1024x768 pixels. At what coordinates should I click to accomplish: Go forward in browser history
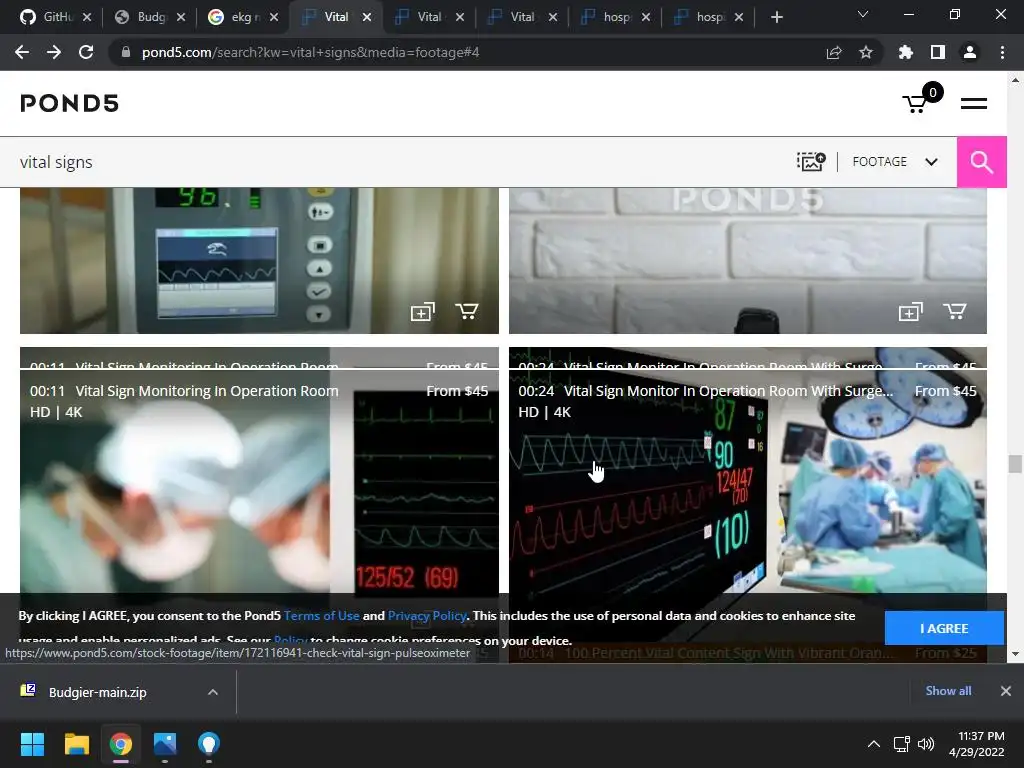(54, 52)
